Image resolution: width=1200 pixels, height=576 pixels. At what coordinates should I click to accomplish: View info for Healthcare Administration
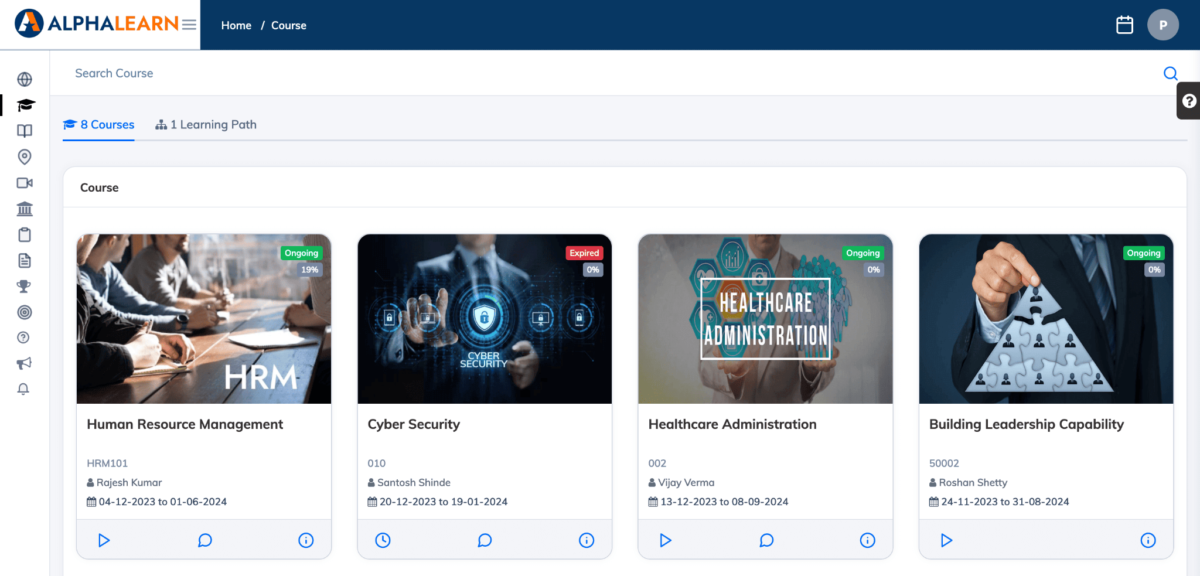868,540
